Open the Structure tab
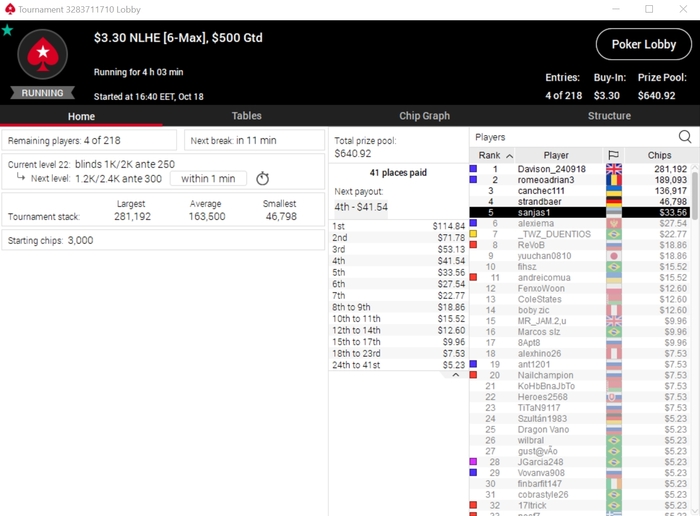 [x=609, y=116]
